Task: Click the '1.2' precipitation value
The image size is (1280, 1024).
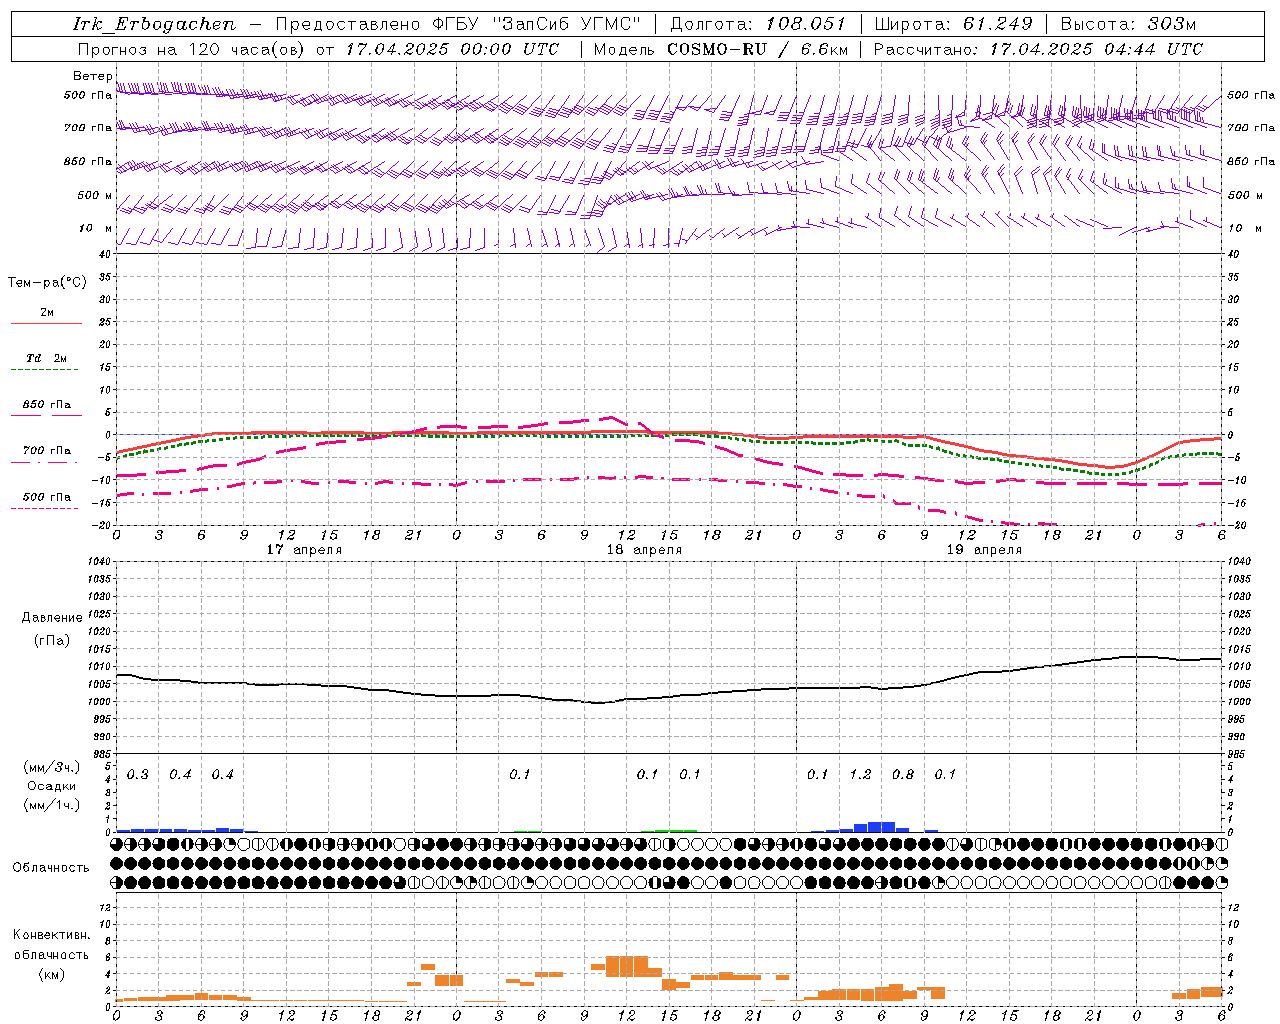Action: click(860, 774)
